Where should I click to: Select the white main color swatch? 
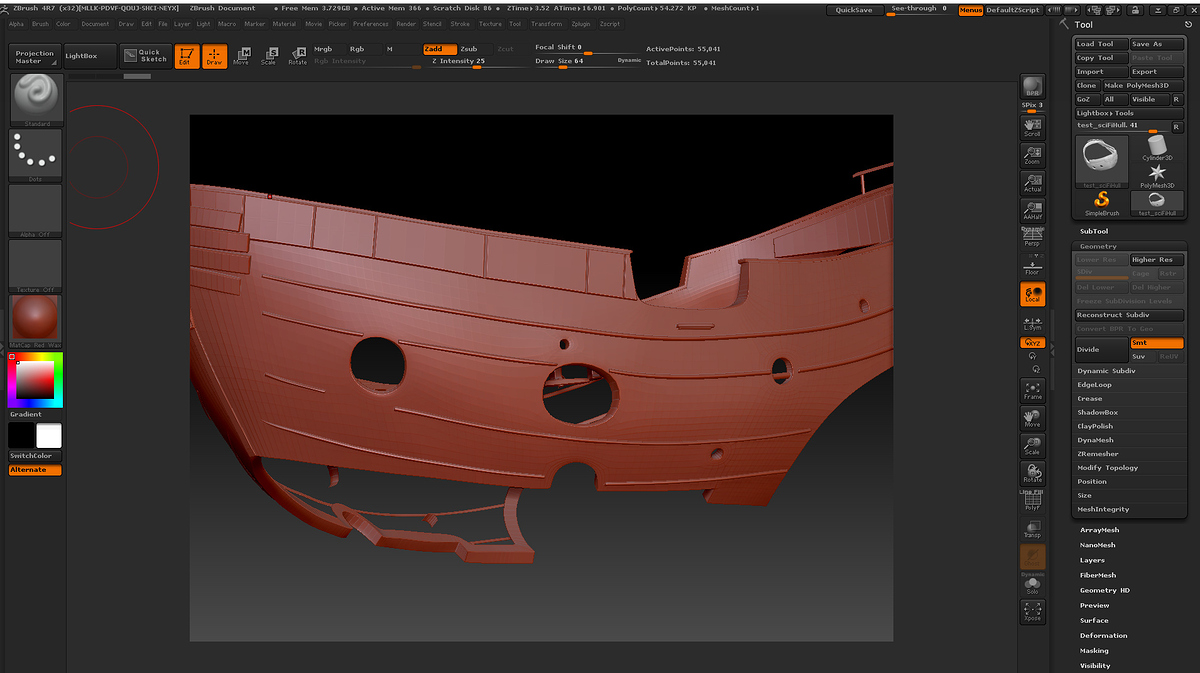pyautogui.click(x=49, y=436)
